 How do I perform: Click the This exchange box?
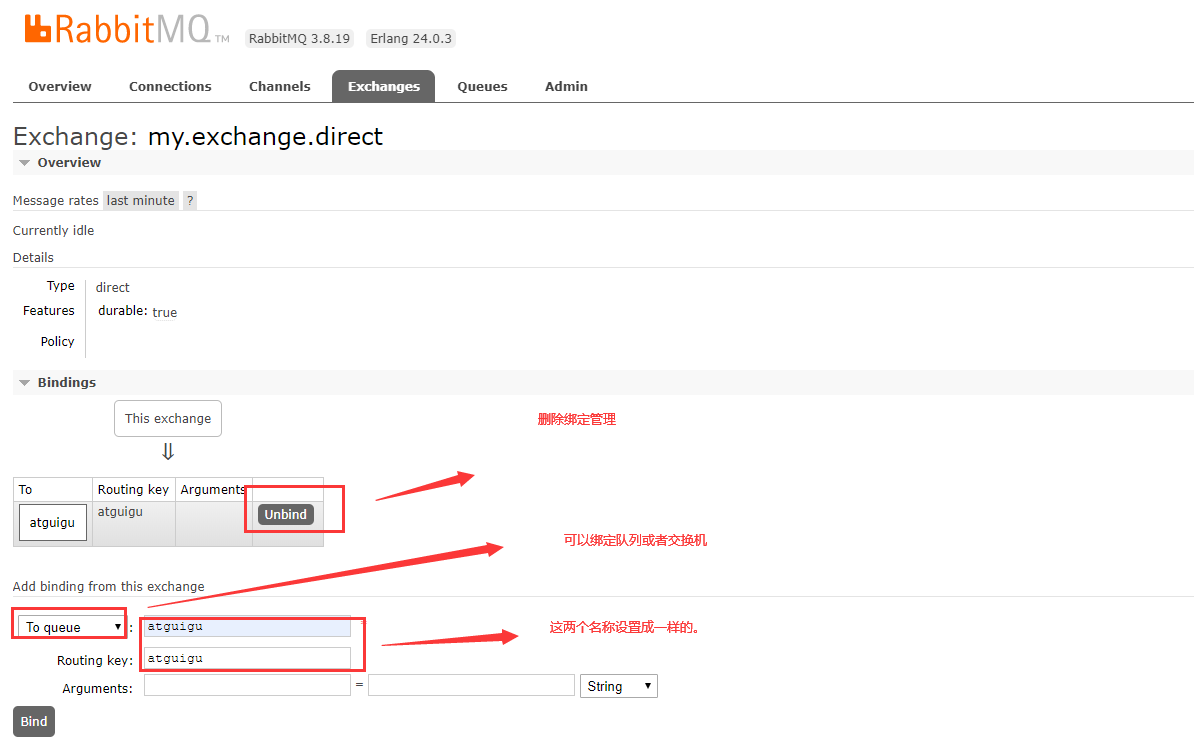168,419
